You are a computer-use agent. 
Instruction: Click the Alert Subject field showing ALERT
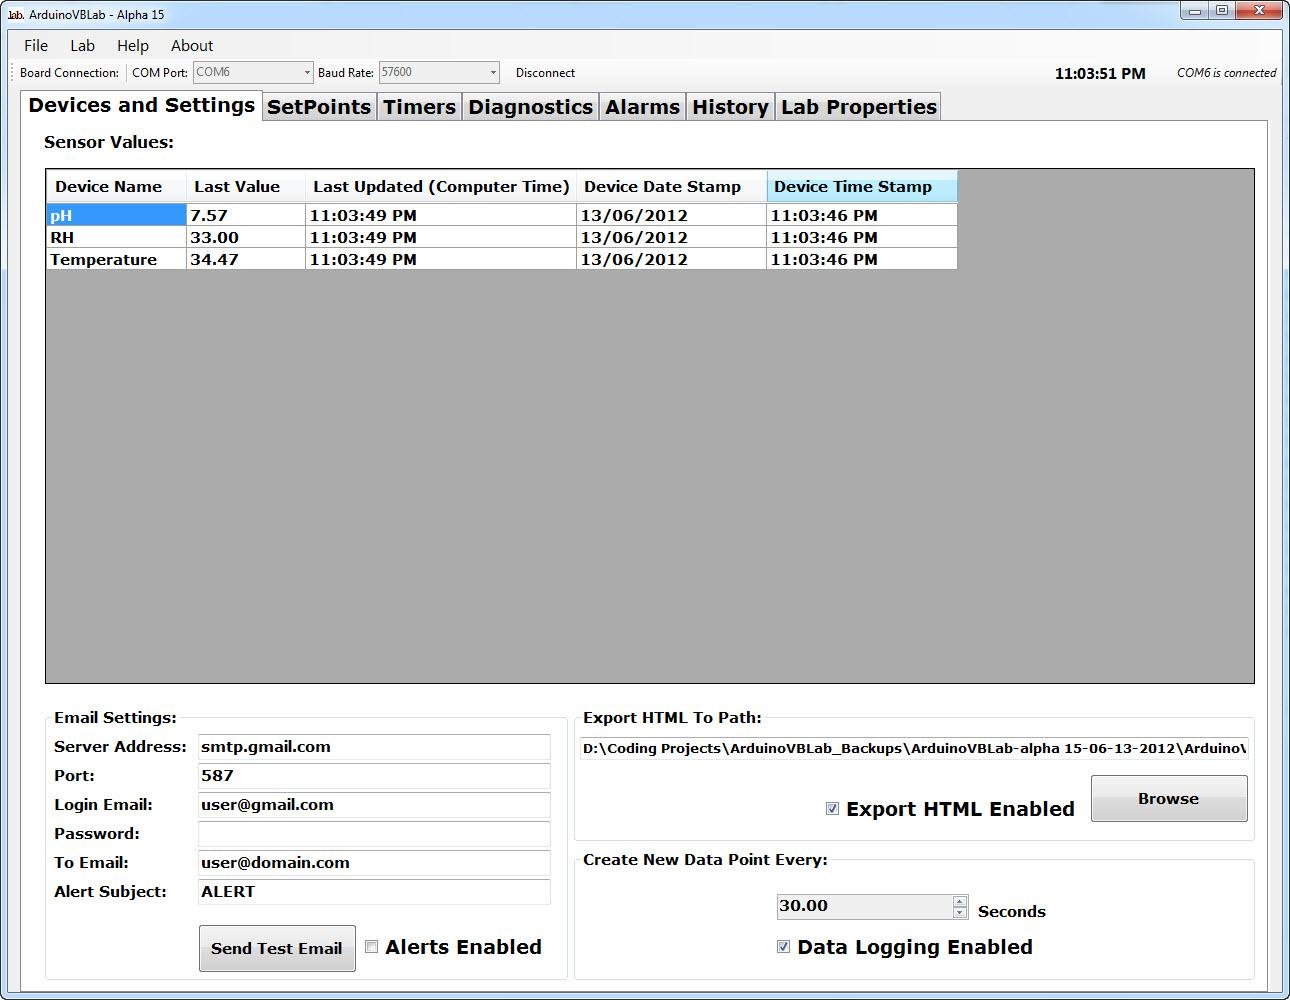click(x=373, y=892)
